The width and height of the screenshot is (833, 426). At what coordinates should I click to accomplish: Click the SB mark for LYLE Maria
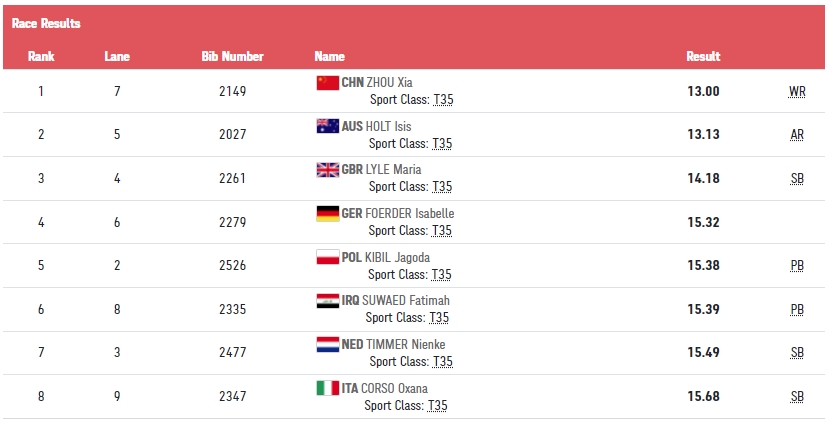(797, 179)
